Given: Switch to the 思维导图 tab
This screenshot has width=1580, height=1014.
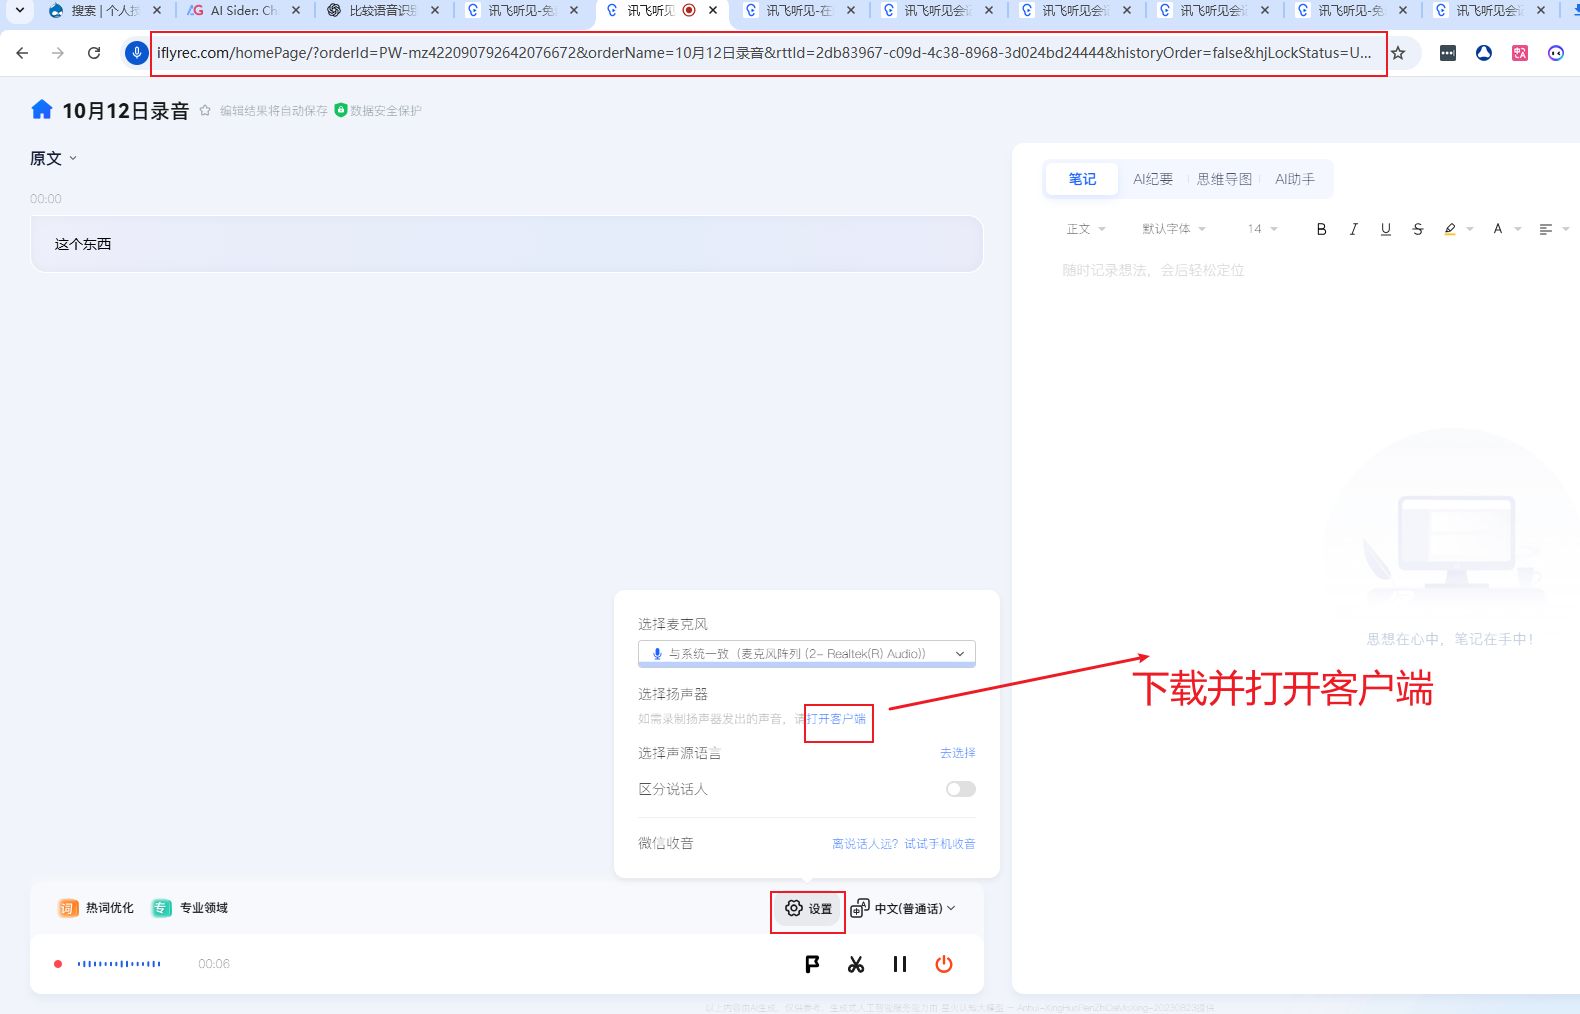Looking at the screenshot, I should tap(1224, 179).
